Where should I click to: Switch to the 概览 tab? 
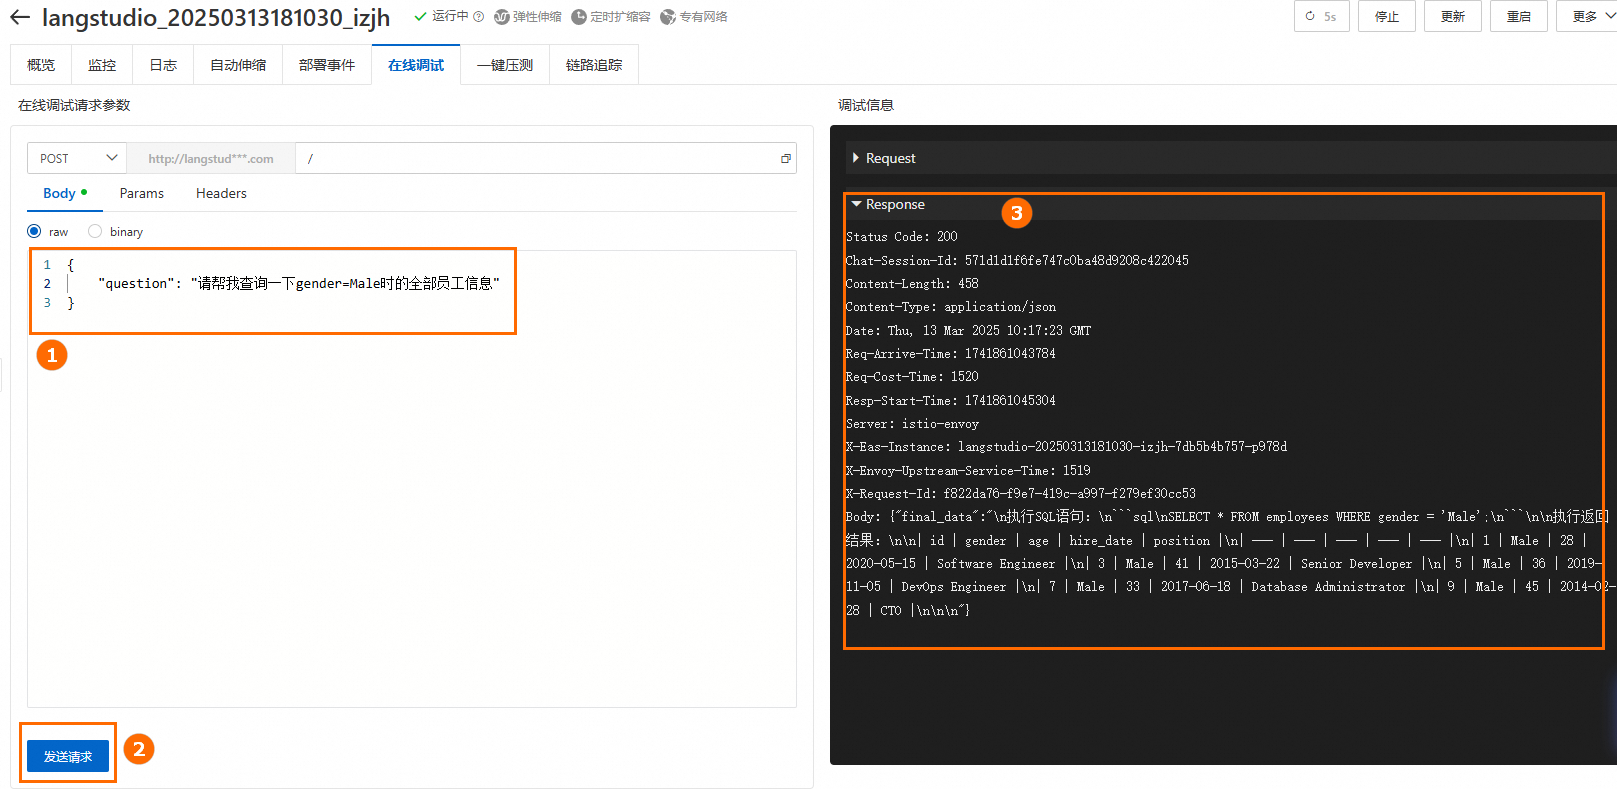click(x=41, y=65)
